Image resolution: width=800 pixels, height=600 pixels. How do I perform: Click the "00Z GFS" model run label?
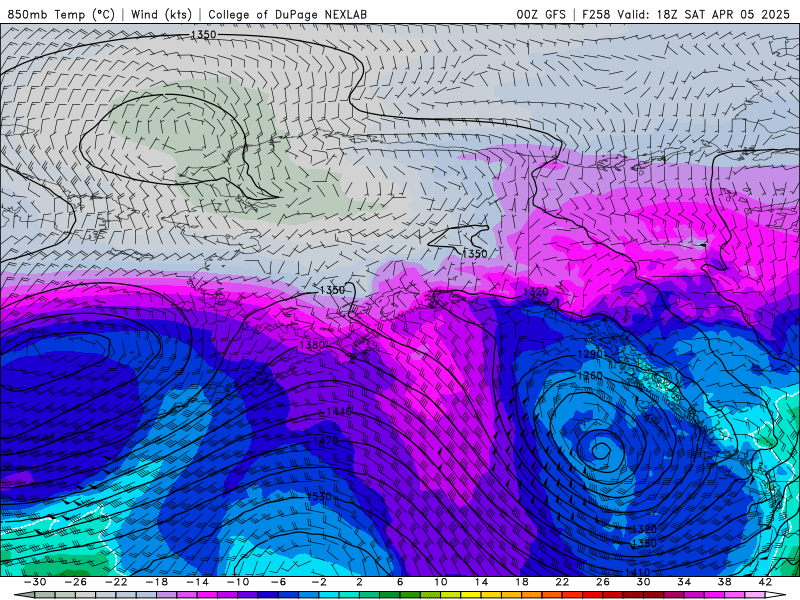[541, 14]
